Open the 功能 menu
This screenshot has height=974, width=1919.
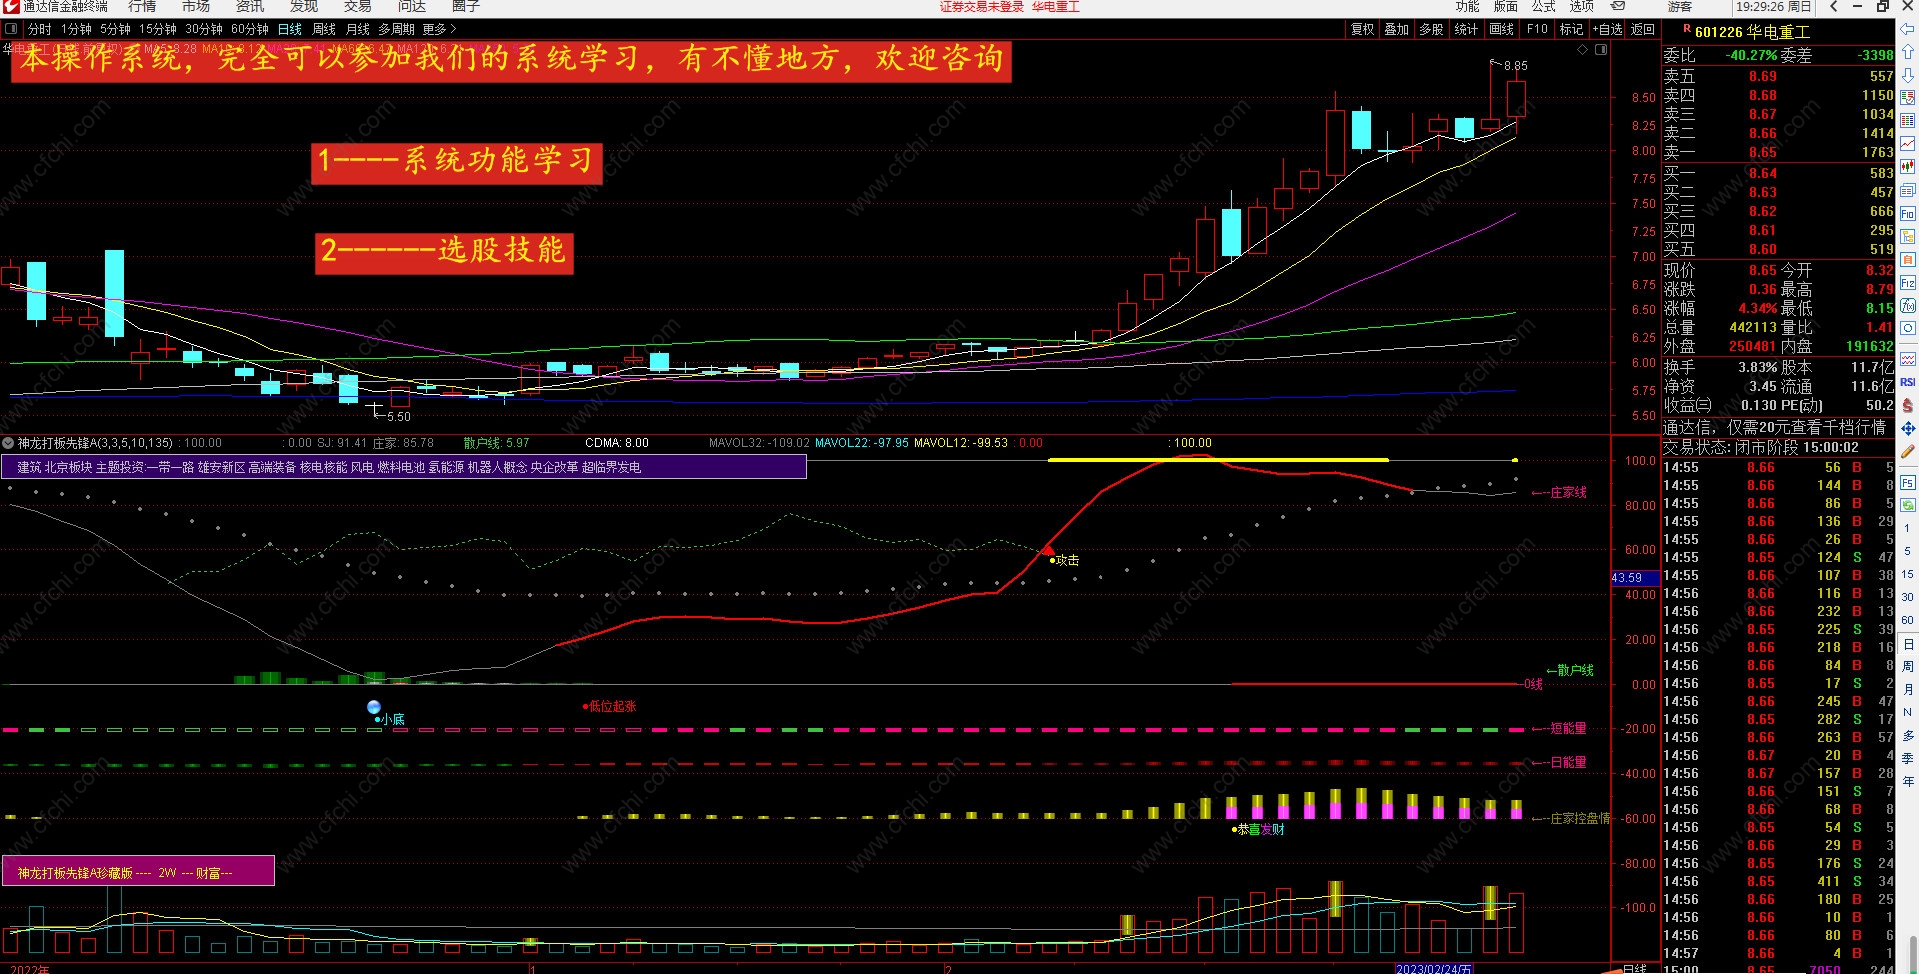coord(1467,6)
